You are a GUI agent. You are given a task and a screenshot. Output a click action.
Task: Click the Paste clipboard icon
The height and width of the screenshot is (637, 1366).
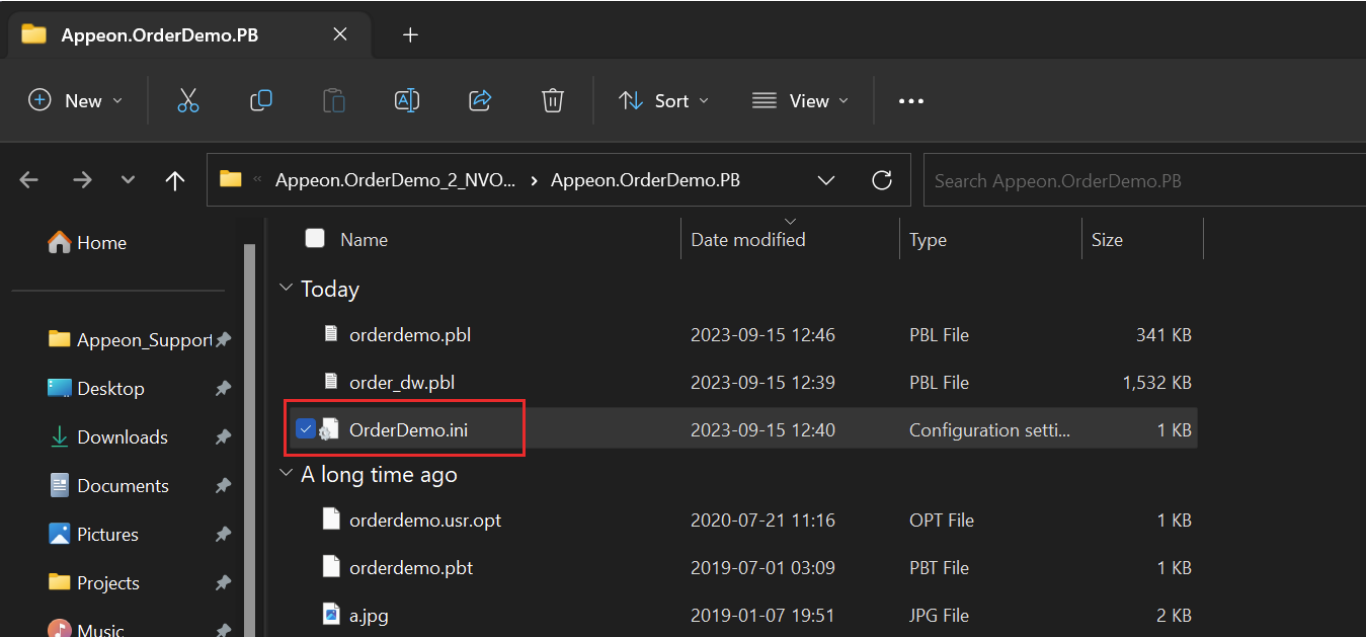[x=334, y=100]
